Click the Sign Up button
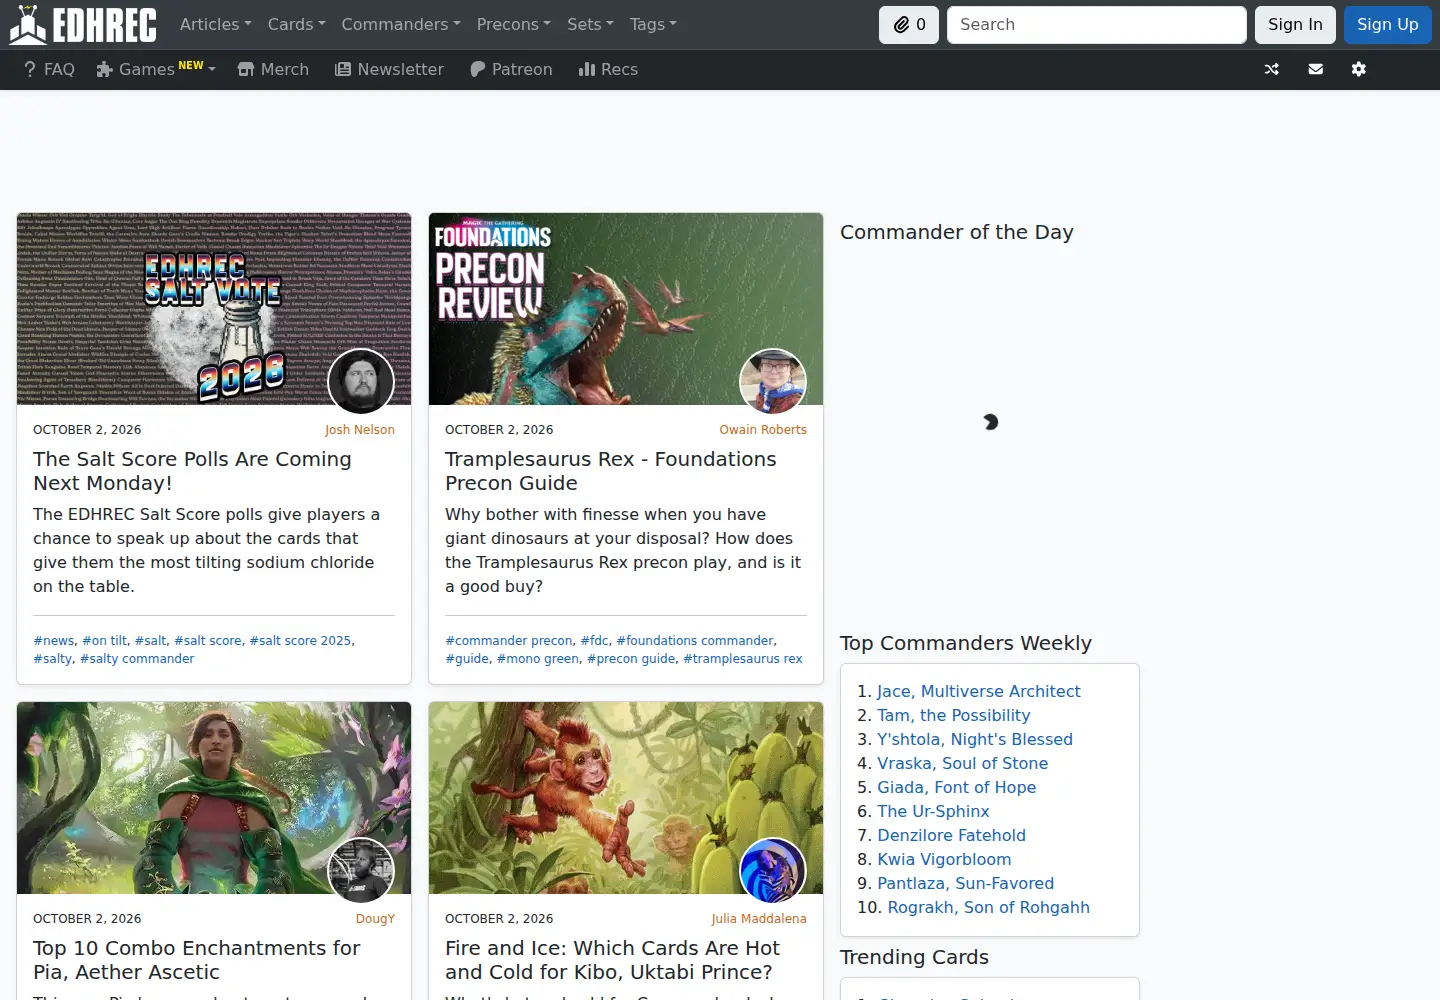Image resolution: width=1440 pixels, height=1000 pixels. (x=1388, y=25)
